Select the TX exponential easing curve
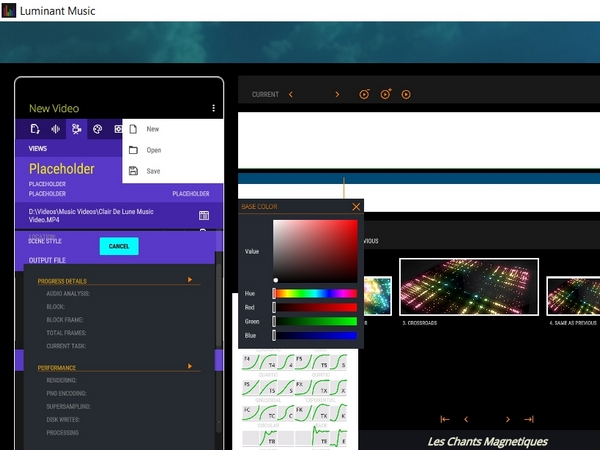Screen dimensions: 600x450 [x=321, y=388]
